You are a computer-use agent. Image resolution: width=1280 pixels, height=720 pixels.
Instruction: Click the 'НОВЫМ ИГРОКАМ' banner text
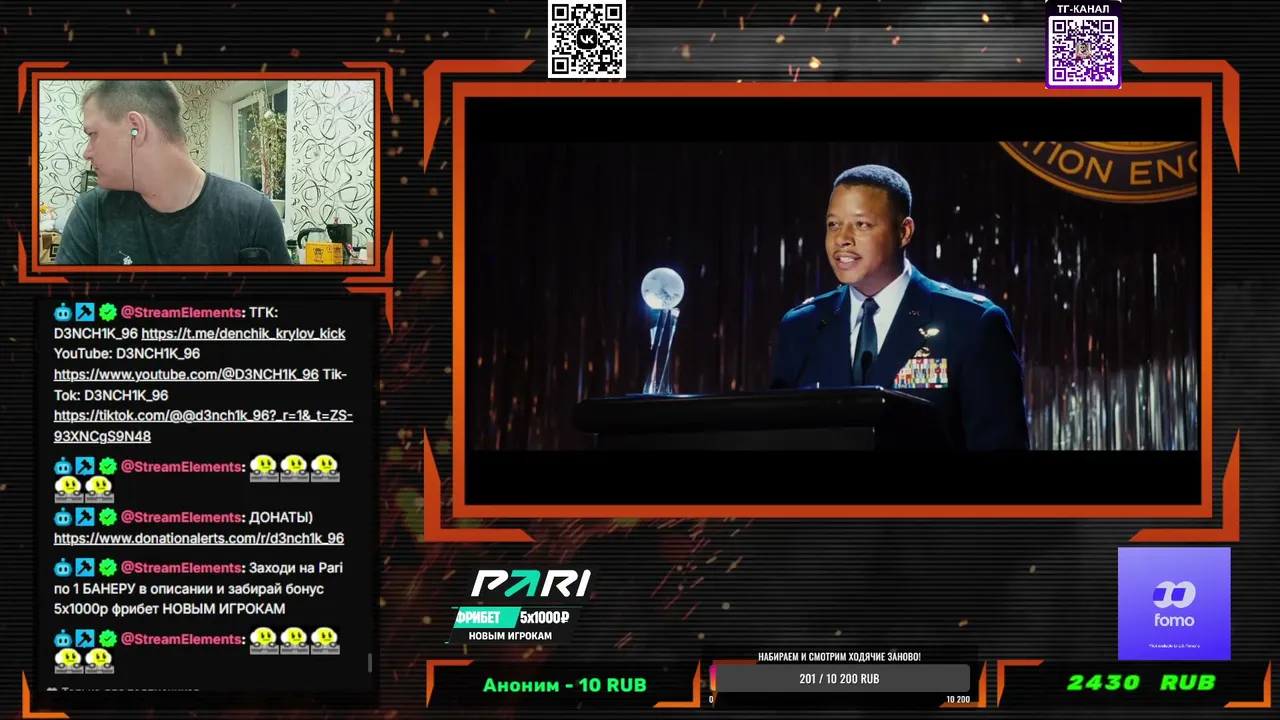click(x=510, y=636)
